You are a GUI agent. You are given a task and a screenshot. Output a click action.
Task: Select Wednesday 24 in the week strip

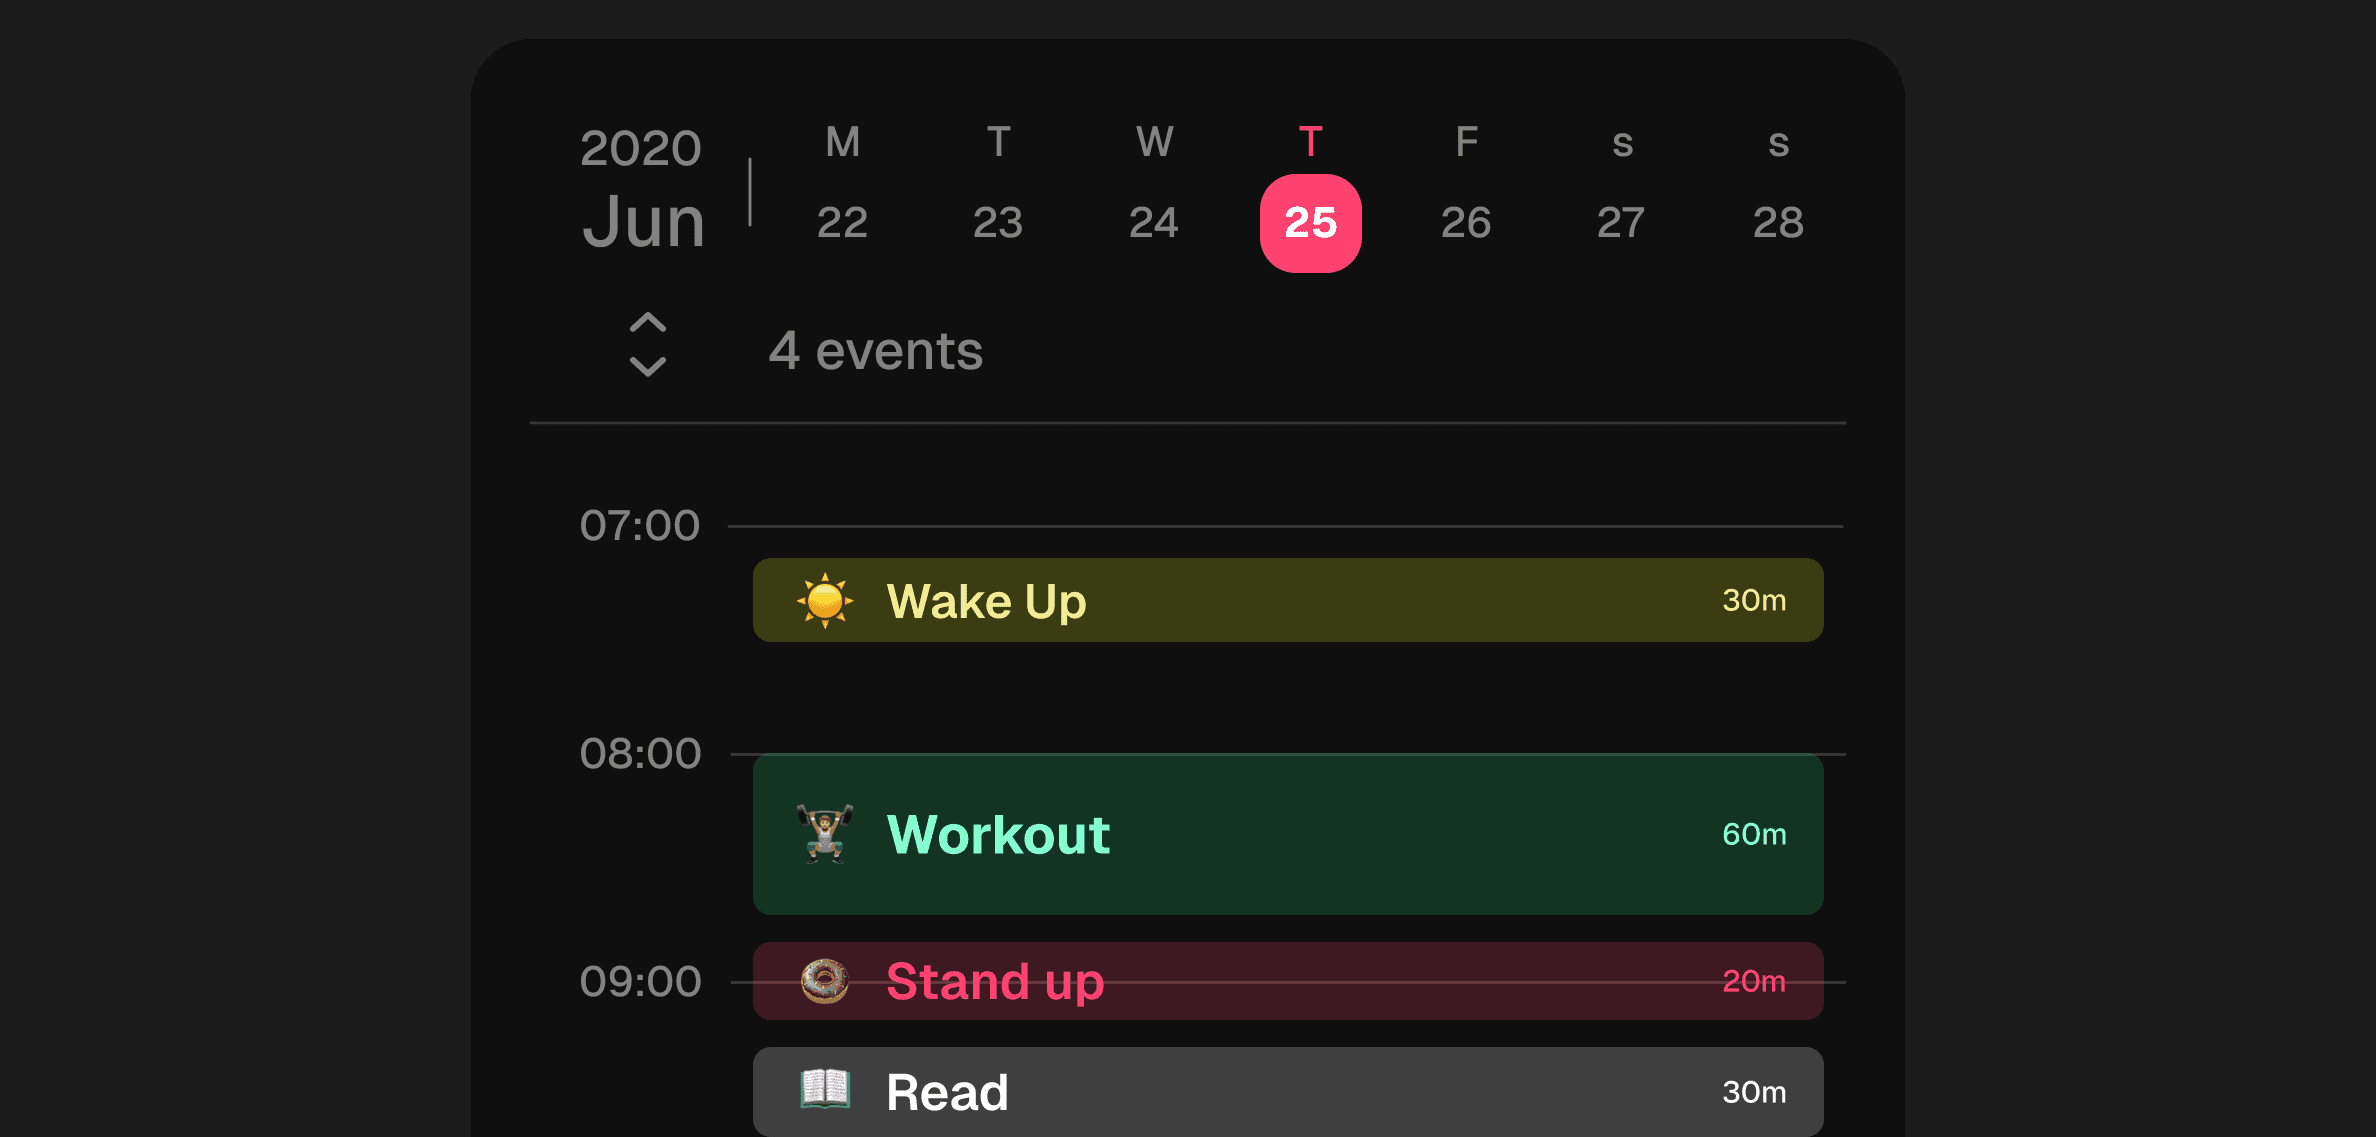click(1154, 222)
